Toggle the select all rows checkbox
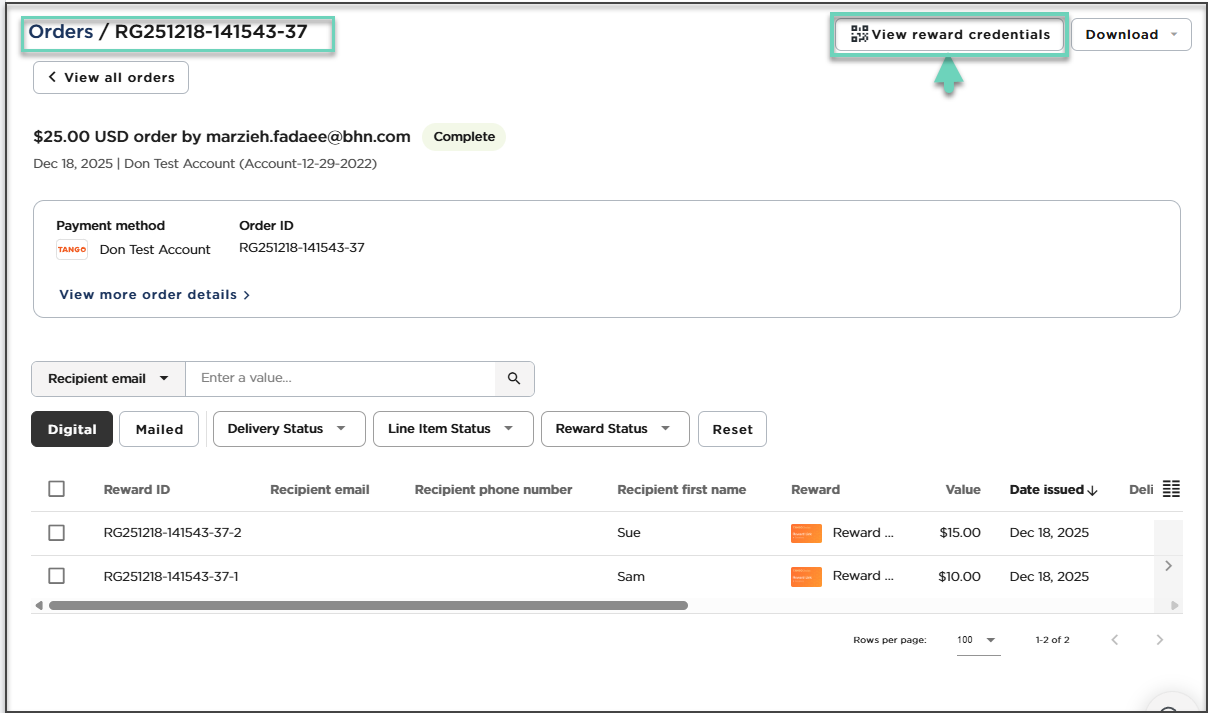Image resolution: width=1208 pixels, height=713 pixels. tap(57, 489)
